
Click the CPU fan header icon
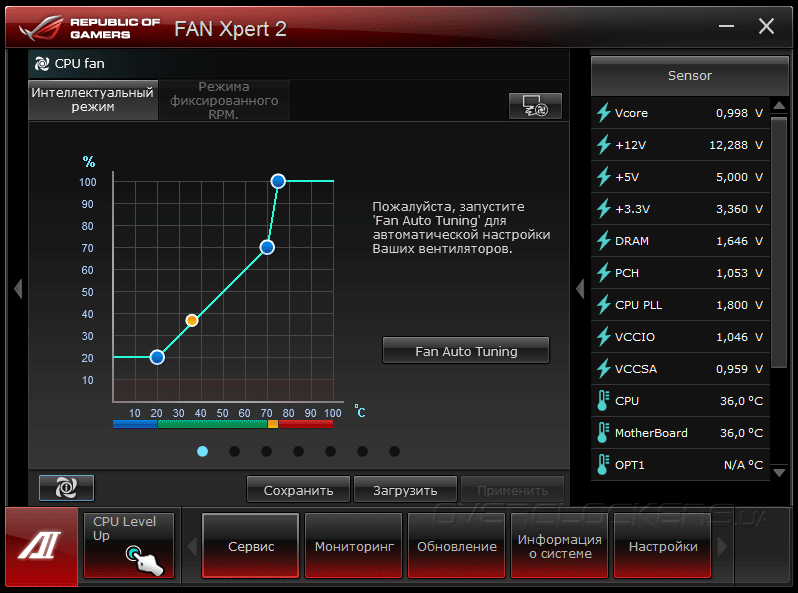(x=42, y=64)
